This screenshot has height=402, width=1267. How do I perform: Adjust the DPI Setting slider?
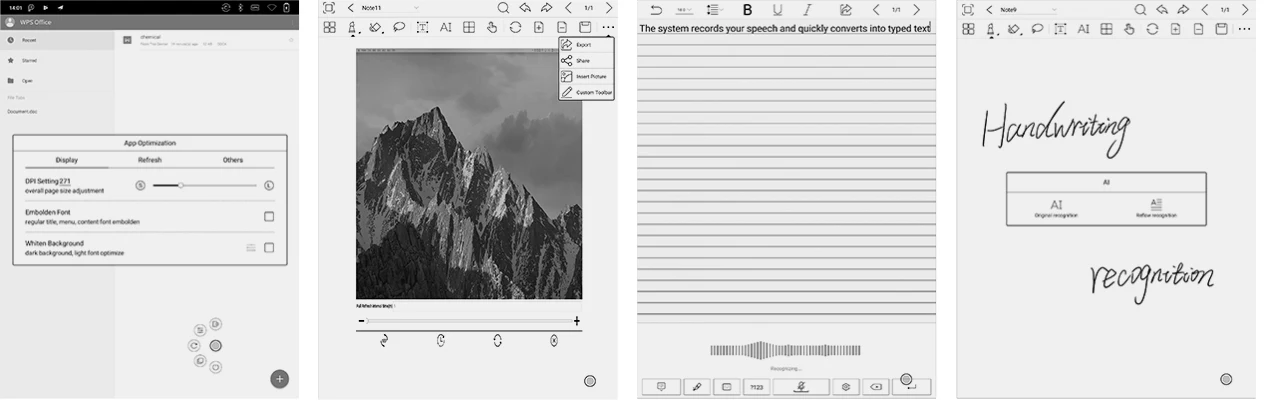coord(204,185)
